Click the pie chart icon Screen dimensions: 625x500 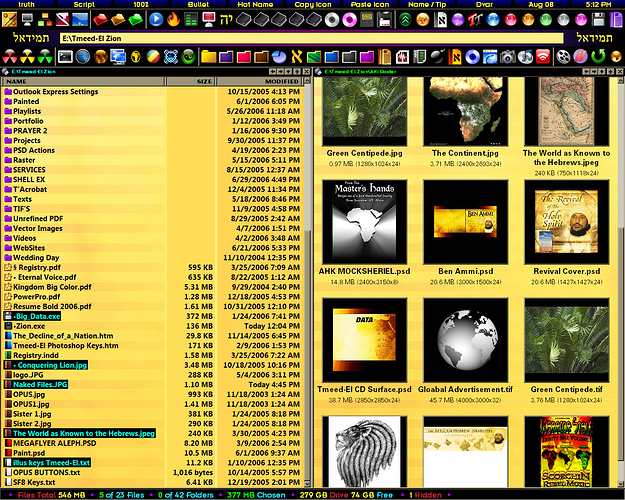click(279, 57)
